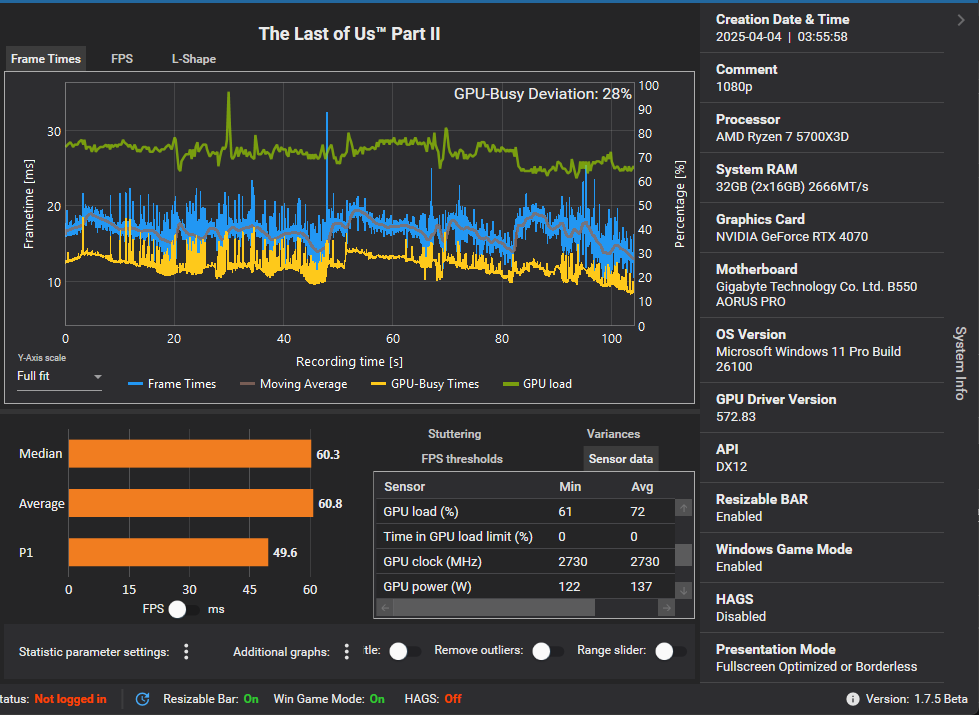Click the refresh icon in status bar
This screenshot has width=979, height=715.
[x=142, y=699]
